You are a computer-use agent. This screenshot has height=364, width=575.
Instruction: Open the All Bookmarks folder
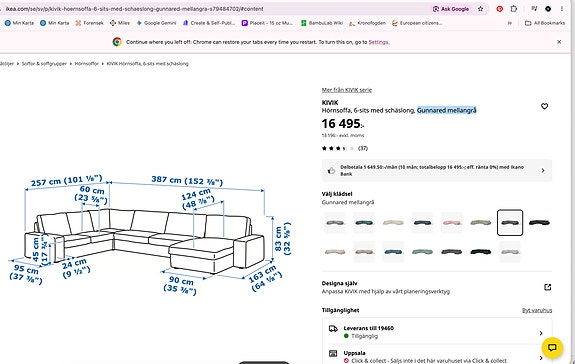click(545, 23)
